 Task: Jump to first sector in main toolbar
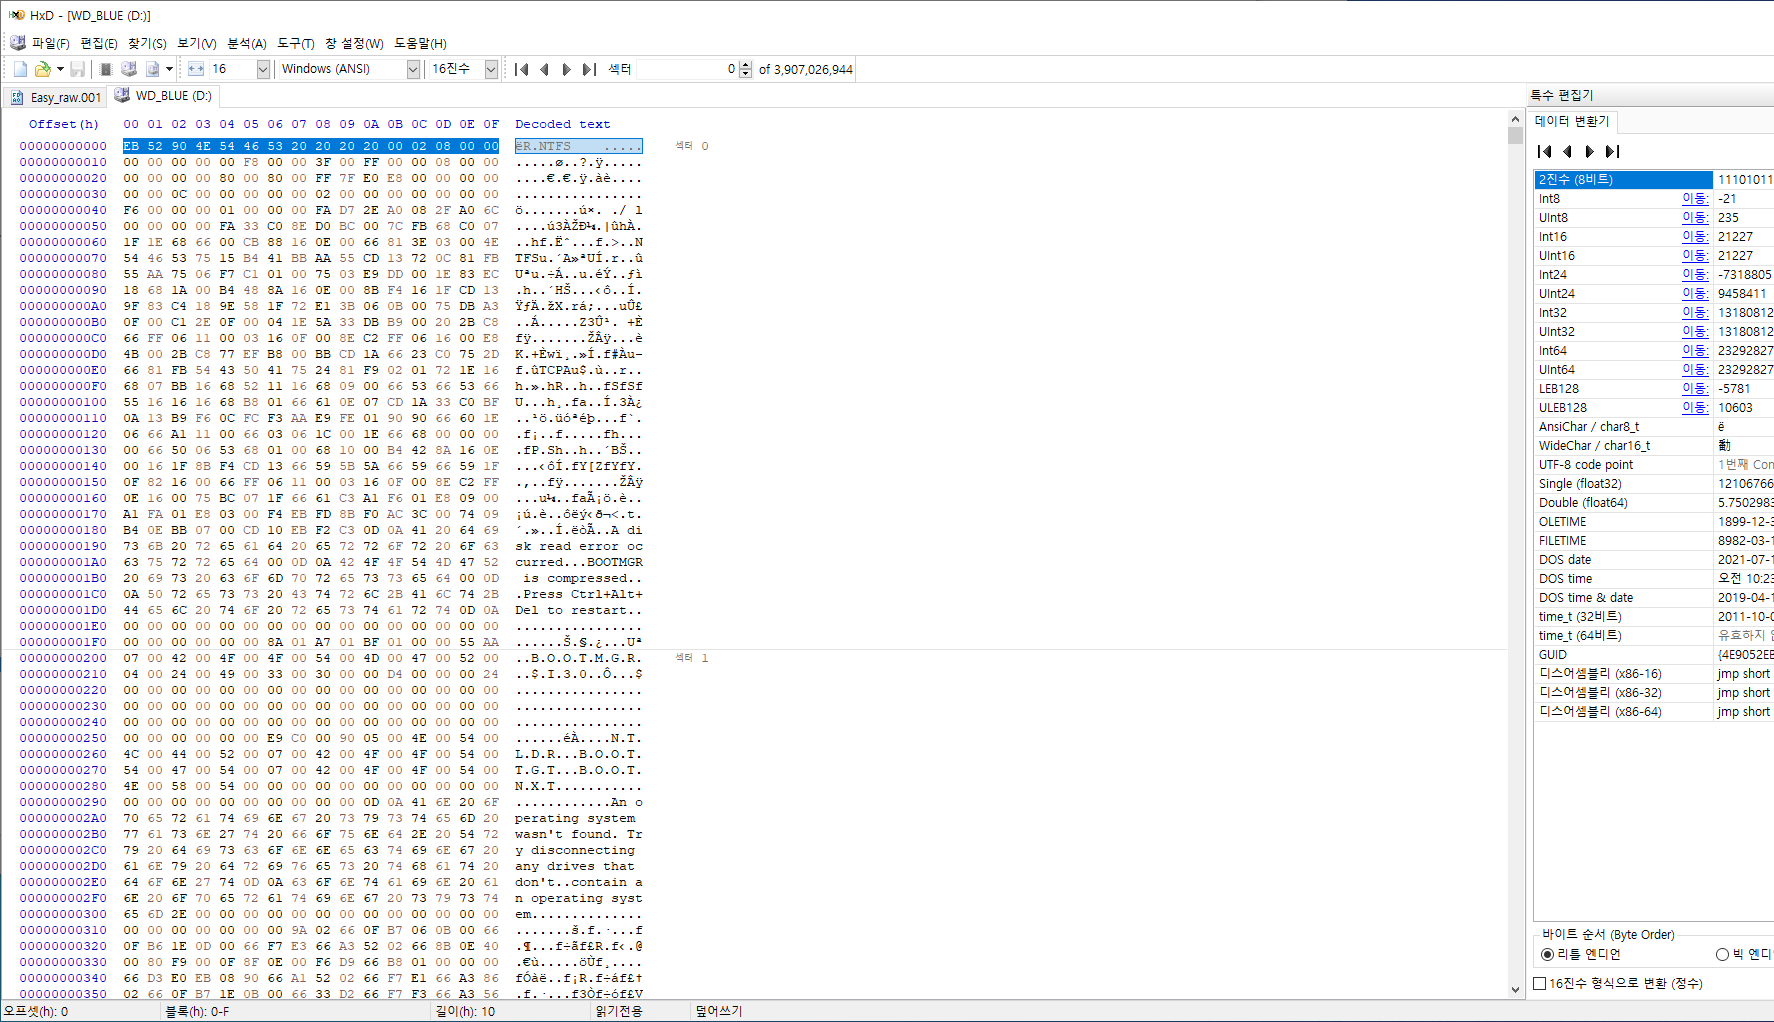(x=521, y=69)
